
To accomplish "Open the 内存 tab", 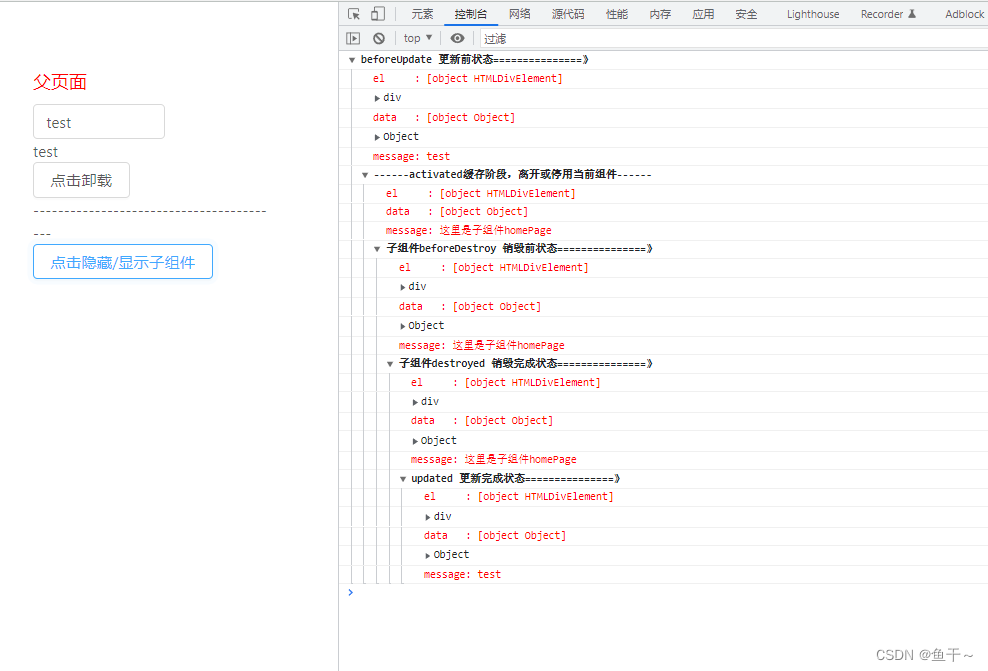I will click(660, 14).
